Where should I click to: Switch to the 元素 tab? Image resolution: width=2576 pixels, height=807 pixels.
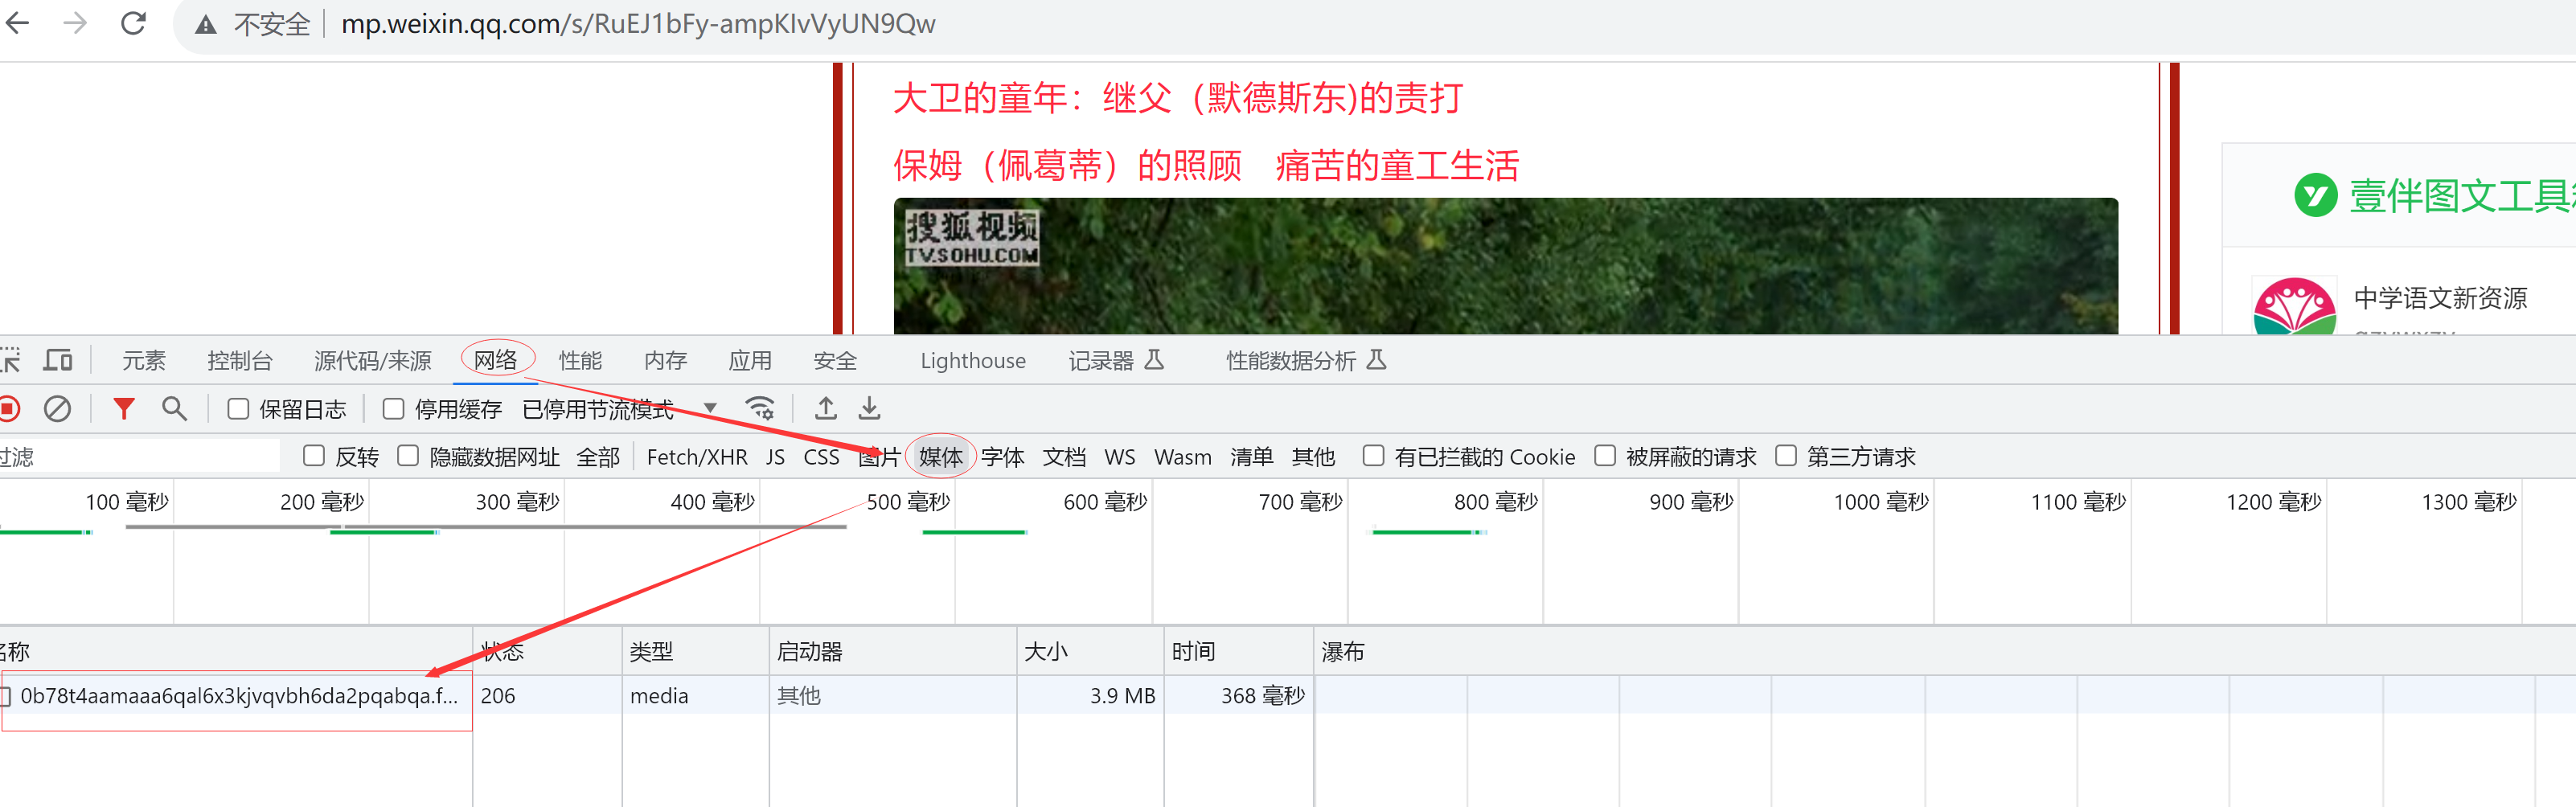tap(144, 360)
